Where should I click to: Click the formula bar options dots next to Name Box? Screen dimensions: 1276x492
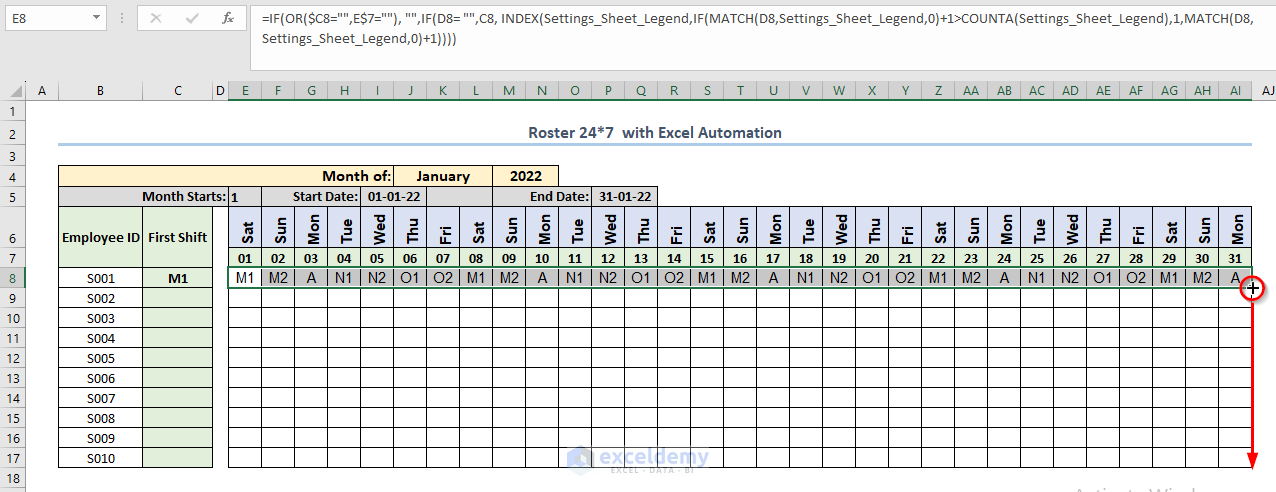[121, 18]
